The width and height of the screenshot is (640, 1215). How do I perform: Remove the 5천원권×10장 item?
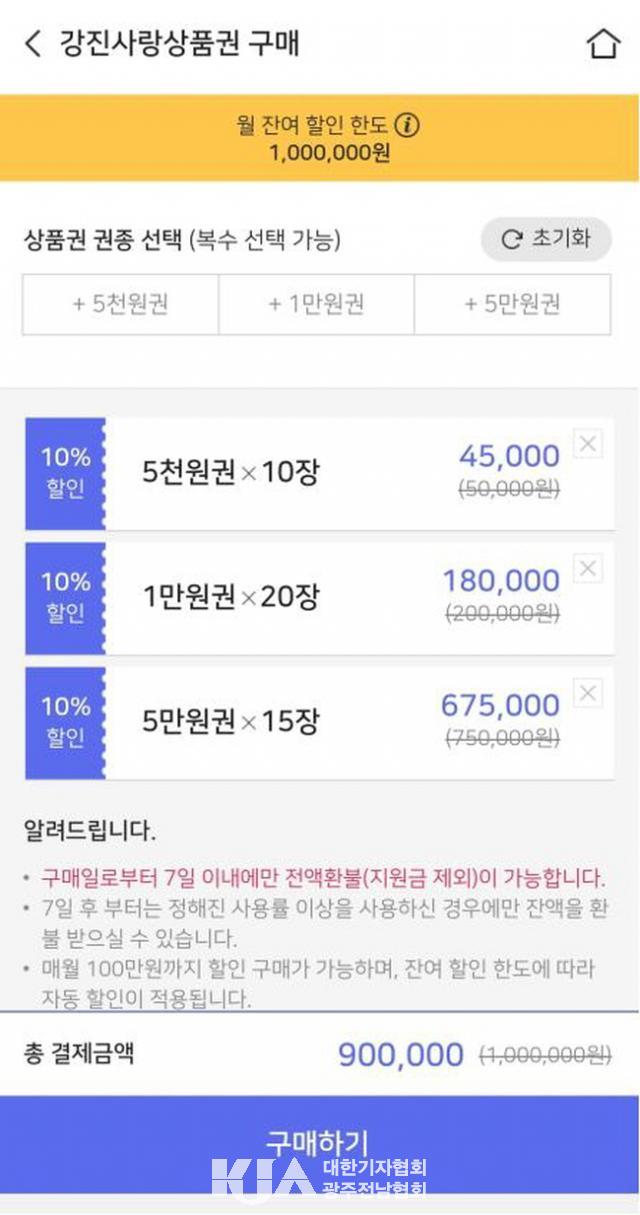pyautogui.click(x=588, y=444)
